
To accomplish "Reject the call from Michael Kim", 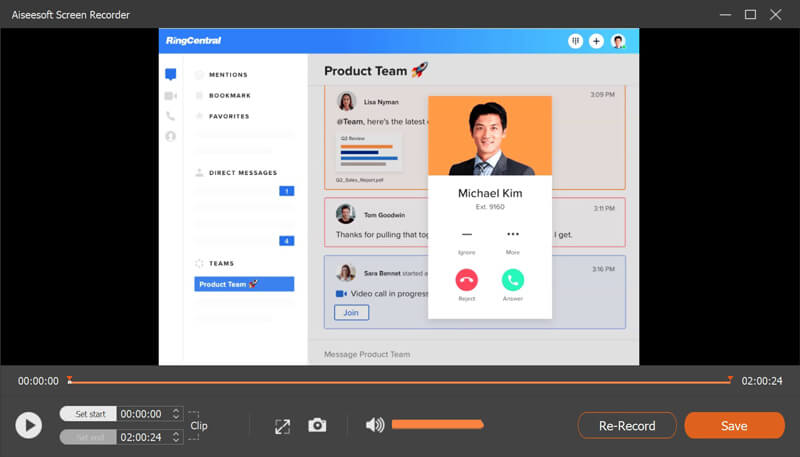I will pos(466,280).
